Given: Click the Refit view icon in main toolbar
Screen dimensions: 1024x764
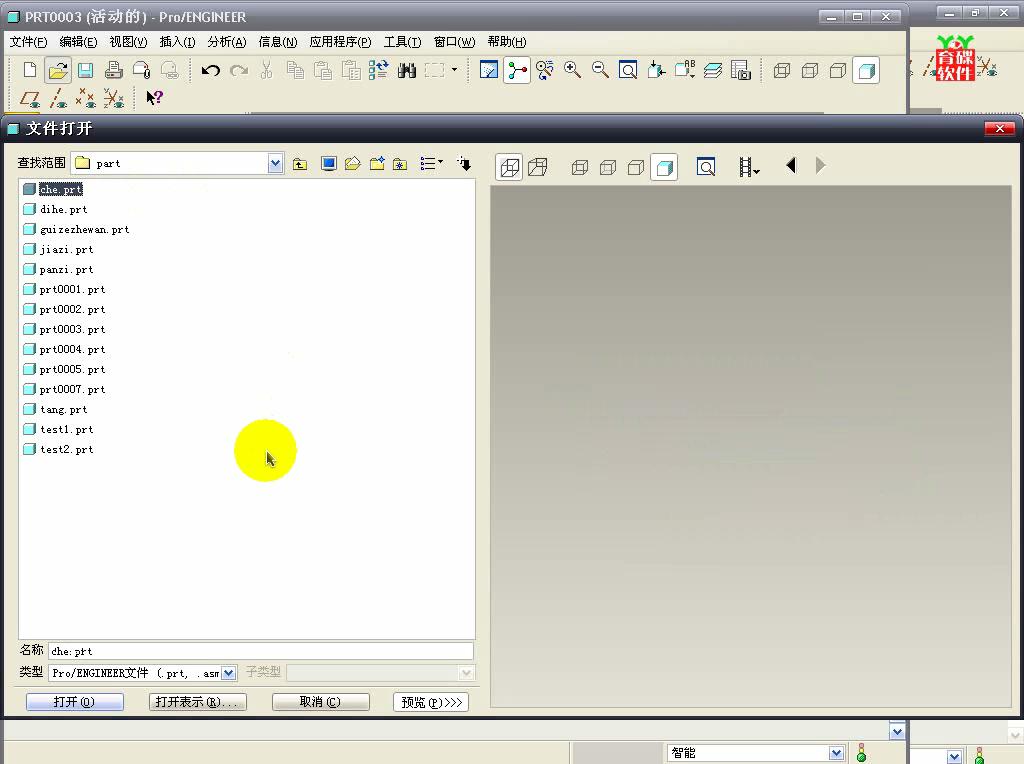Looking at the screenshot, I should [x=628, y=70].
